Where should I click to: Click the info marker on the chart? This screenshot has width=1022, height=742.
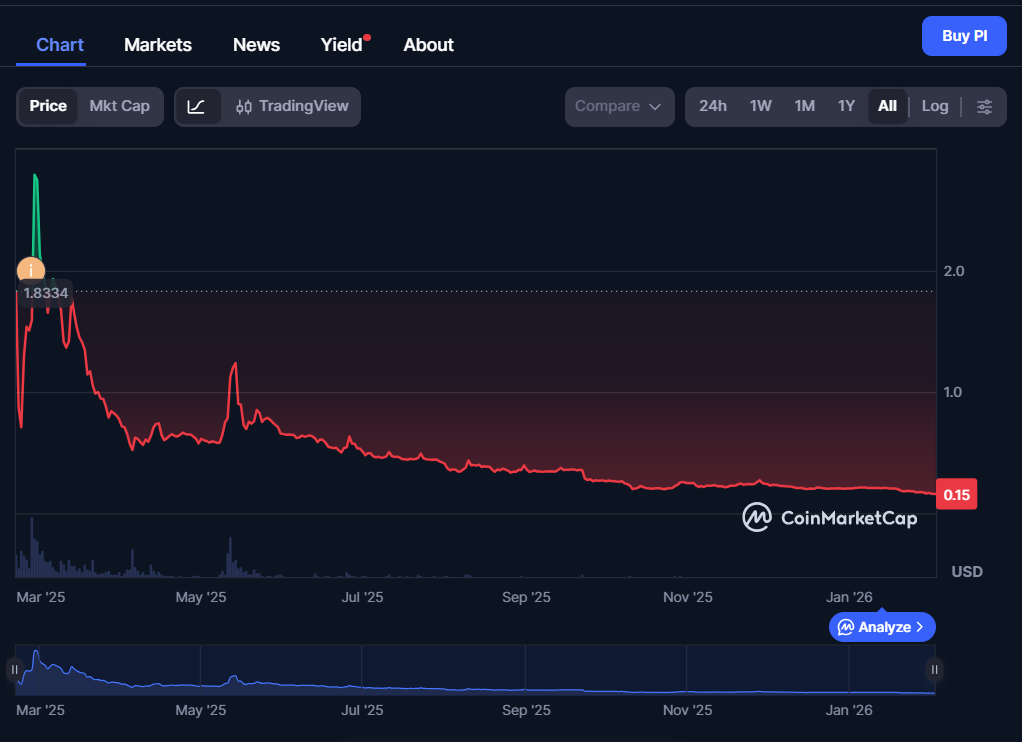30,269
